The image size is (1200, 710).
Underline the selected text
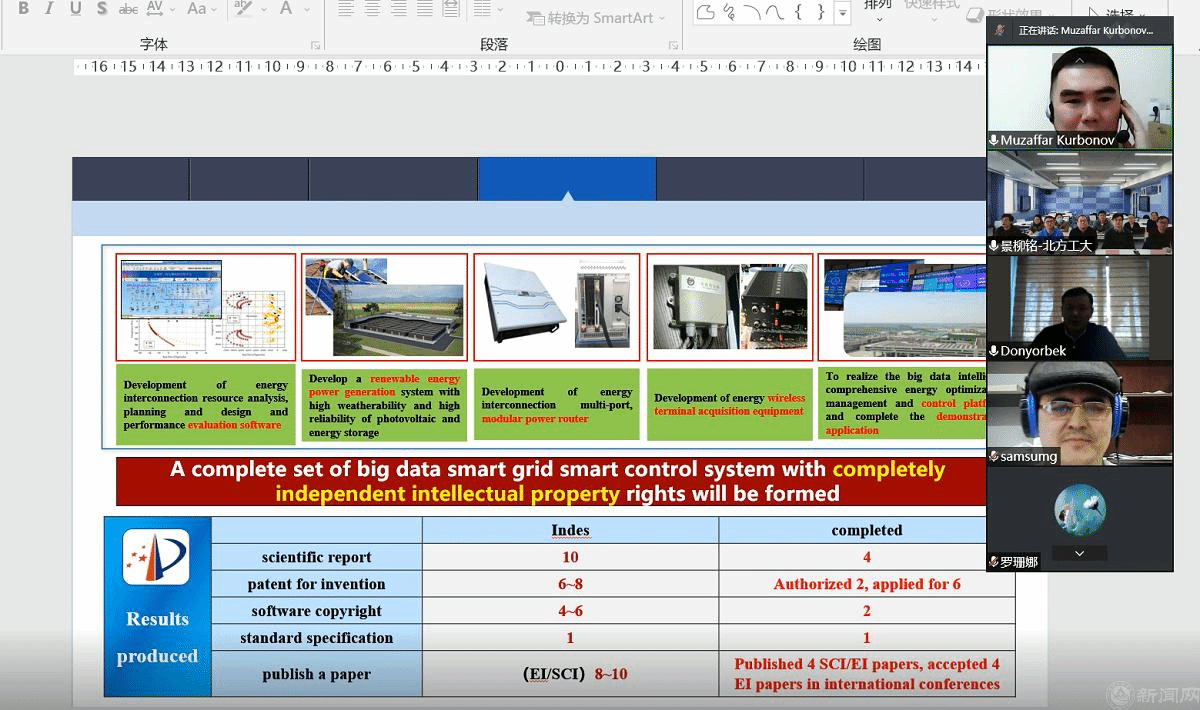pyautogui.click(x=76, y=9)
